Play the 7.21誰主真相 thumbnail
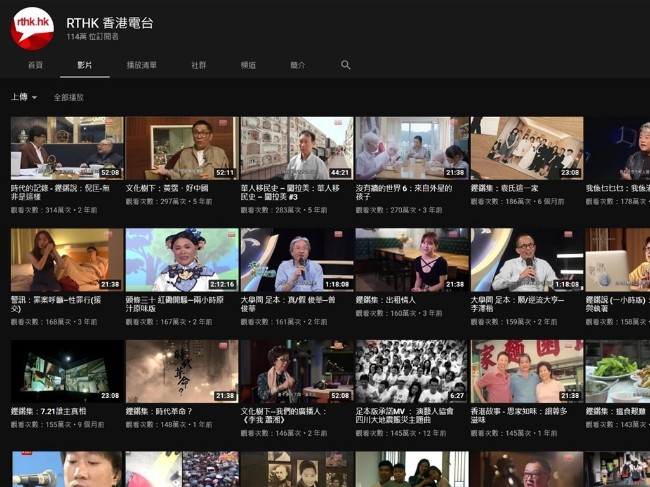The width and height of the screenshot is (650, 487). click(x=67, y=371)
